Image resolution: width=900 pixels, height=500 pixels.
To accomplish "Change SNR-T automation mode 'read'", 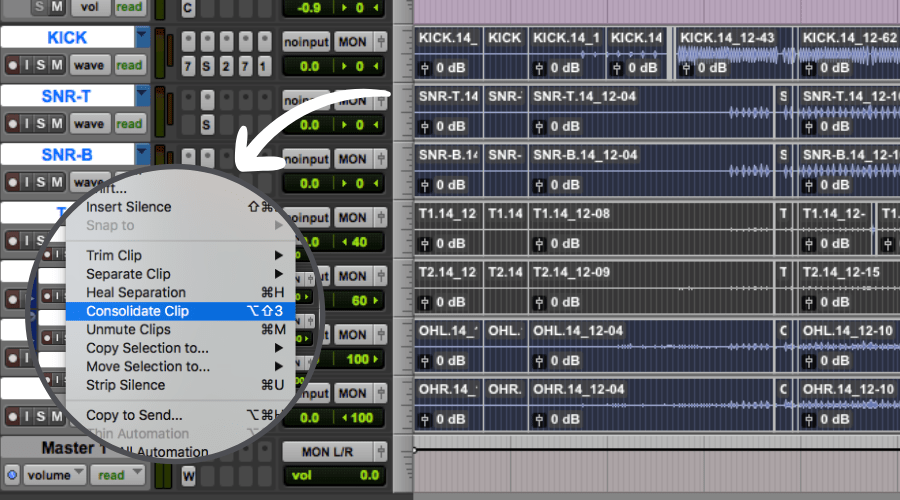I will [129, 123].
